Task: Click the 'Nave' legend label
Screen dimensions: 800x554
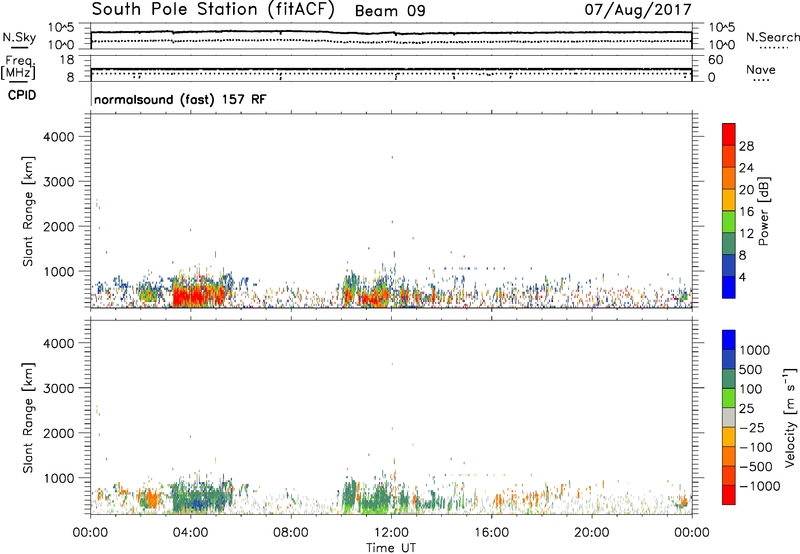Action: 760,69
